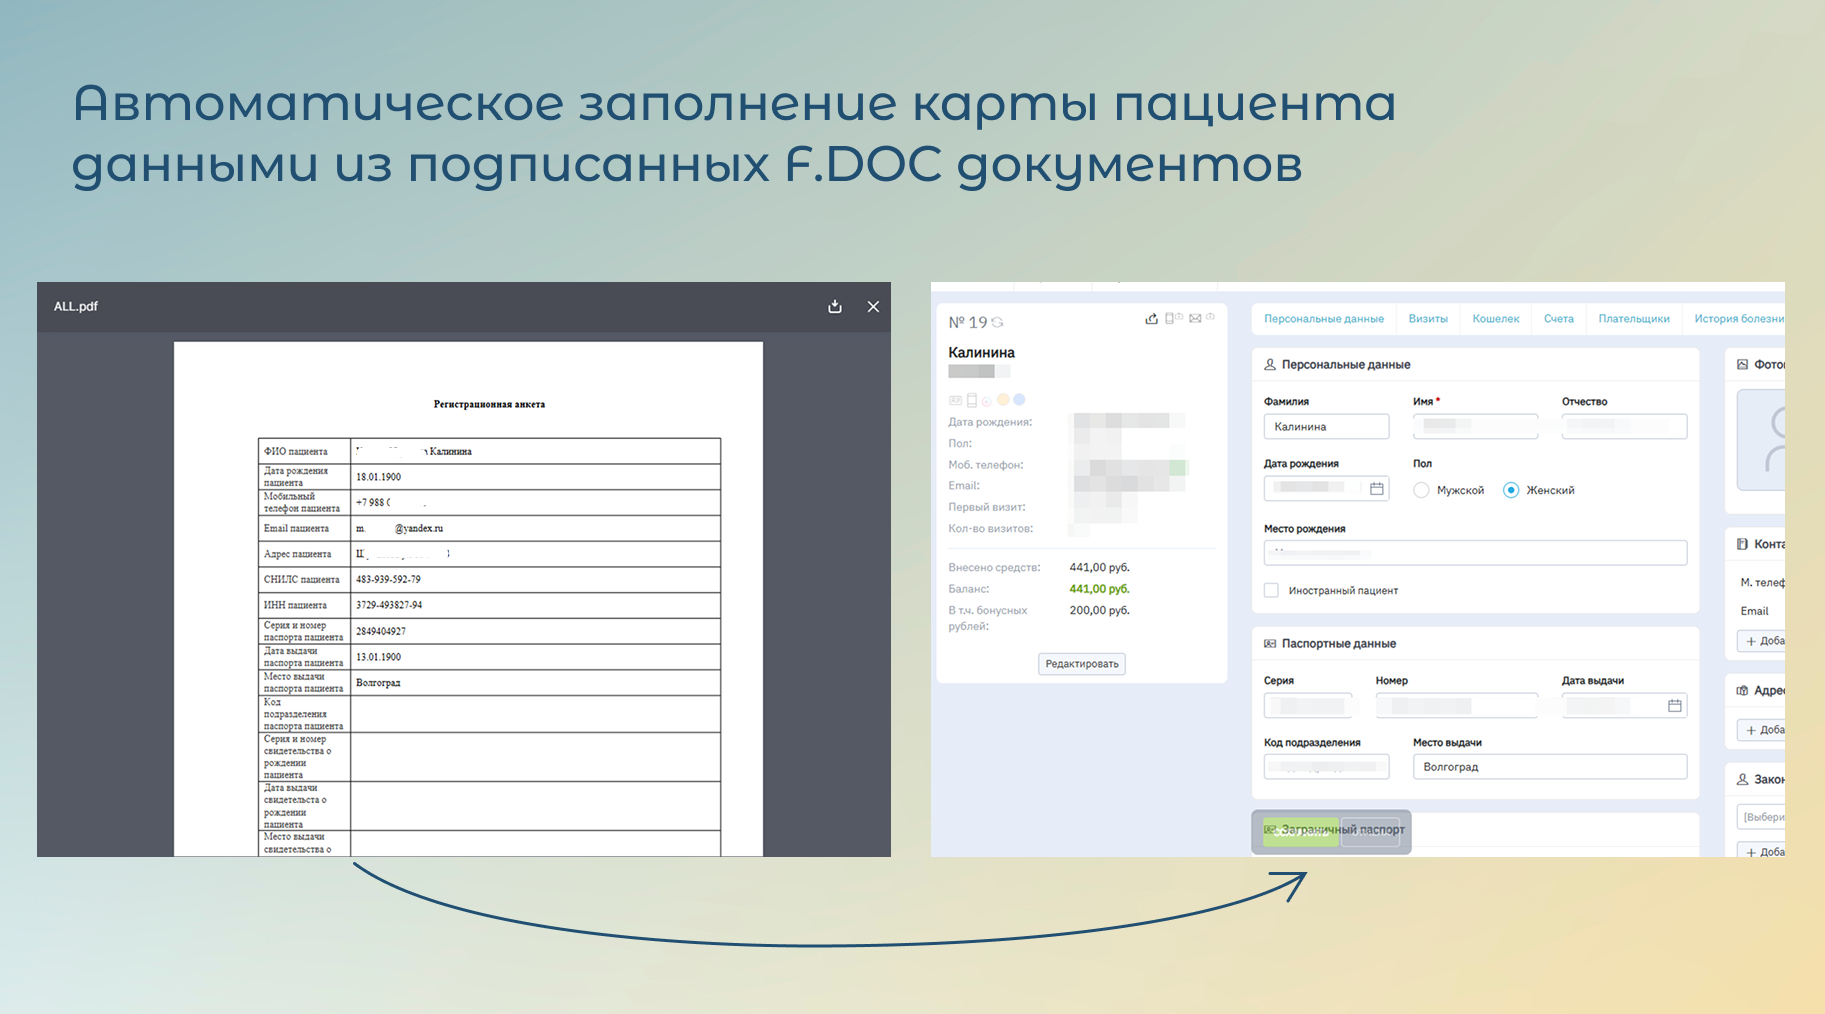Click the yellow circle tag on patient card
Screen dimensions: 1825x1014
[x=1003, y=400]
